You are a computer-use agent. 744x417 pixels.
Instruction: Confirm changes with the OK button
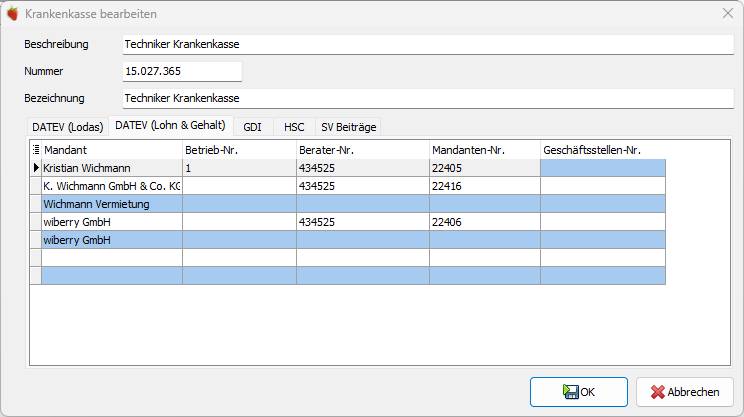point(579,392)
